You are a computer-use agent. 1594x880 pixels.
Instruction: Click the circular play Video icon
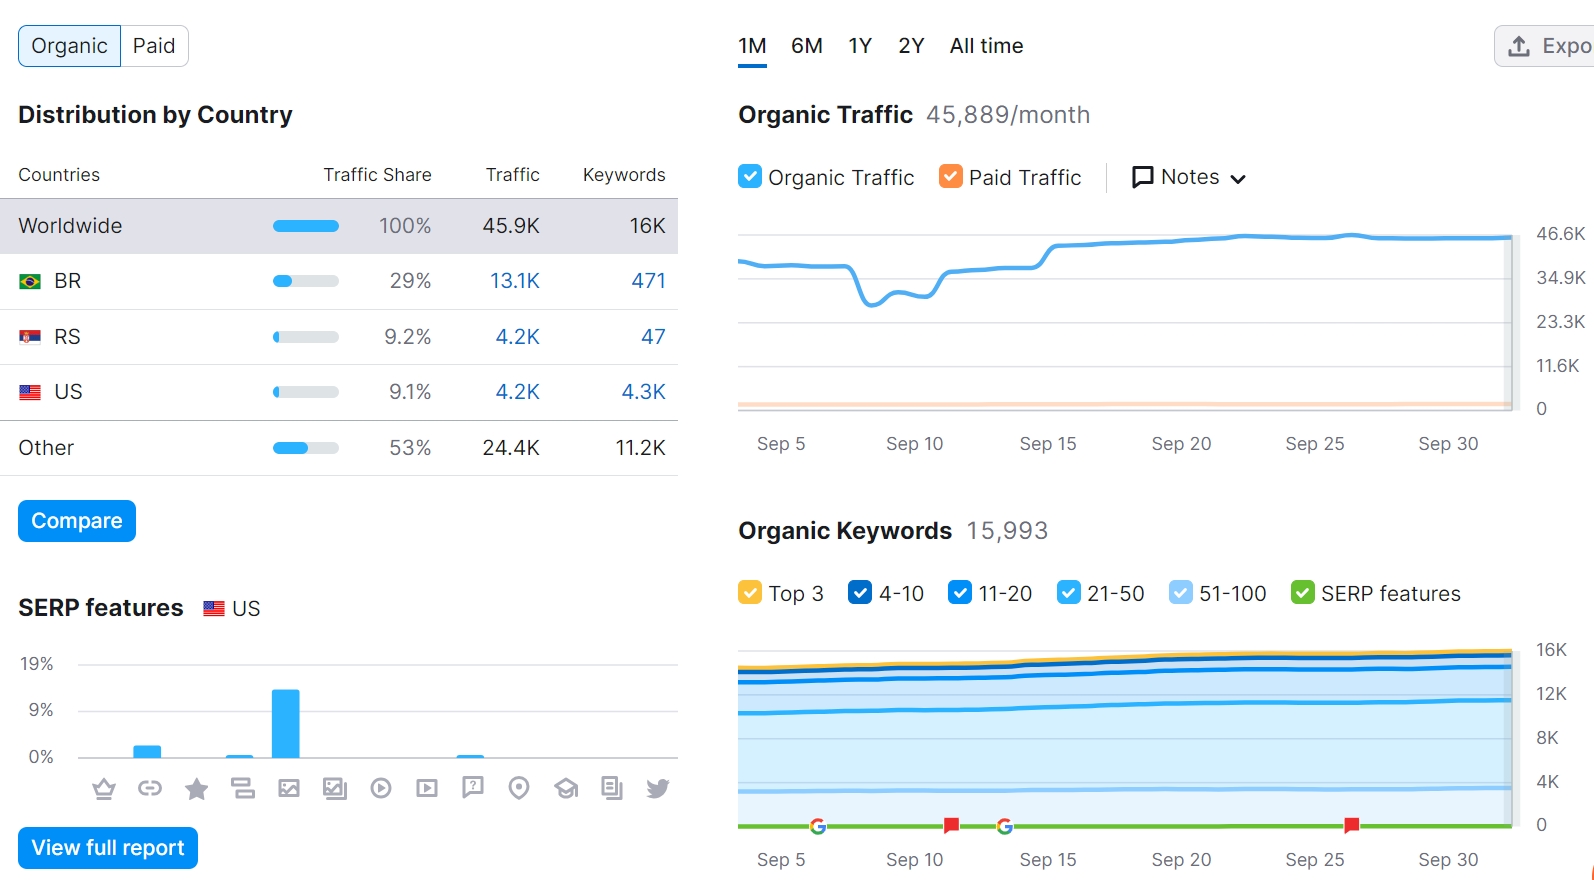point(381,789)
